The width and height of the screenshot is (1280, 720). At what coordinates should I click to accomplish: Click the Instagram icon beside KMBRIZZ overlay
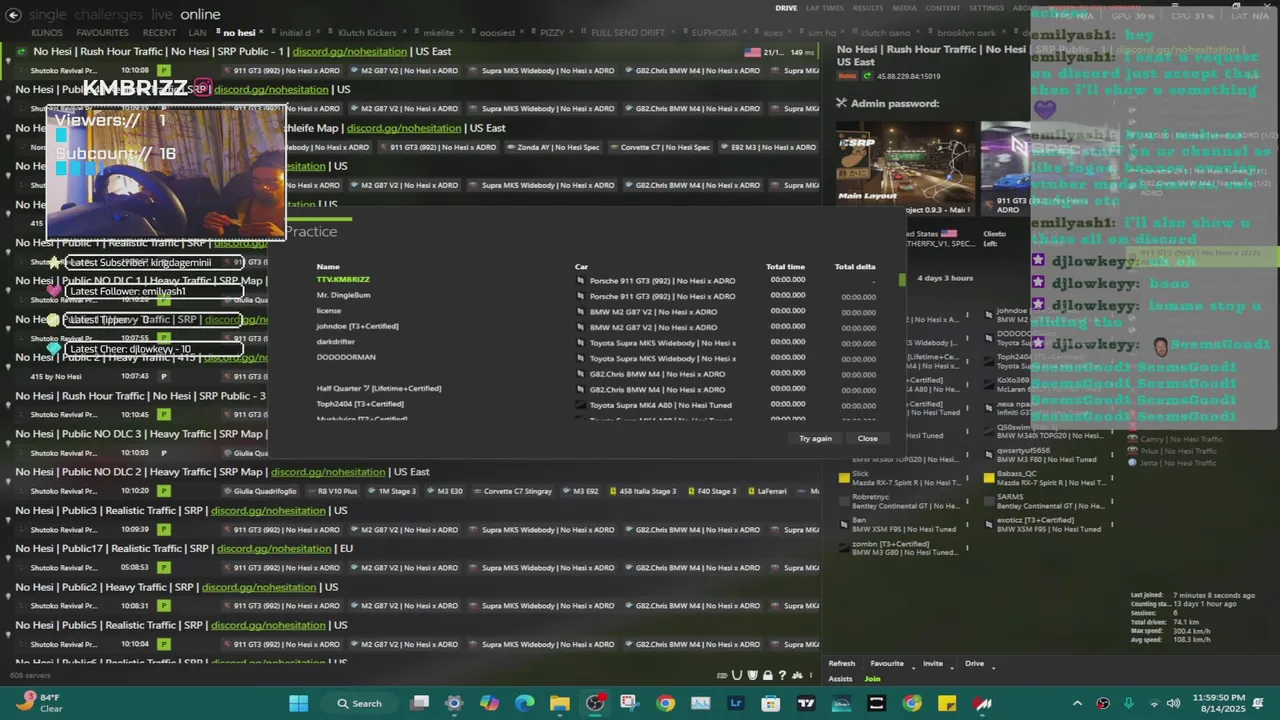coord(203,88)
